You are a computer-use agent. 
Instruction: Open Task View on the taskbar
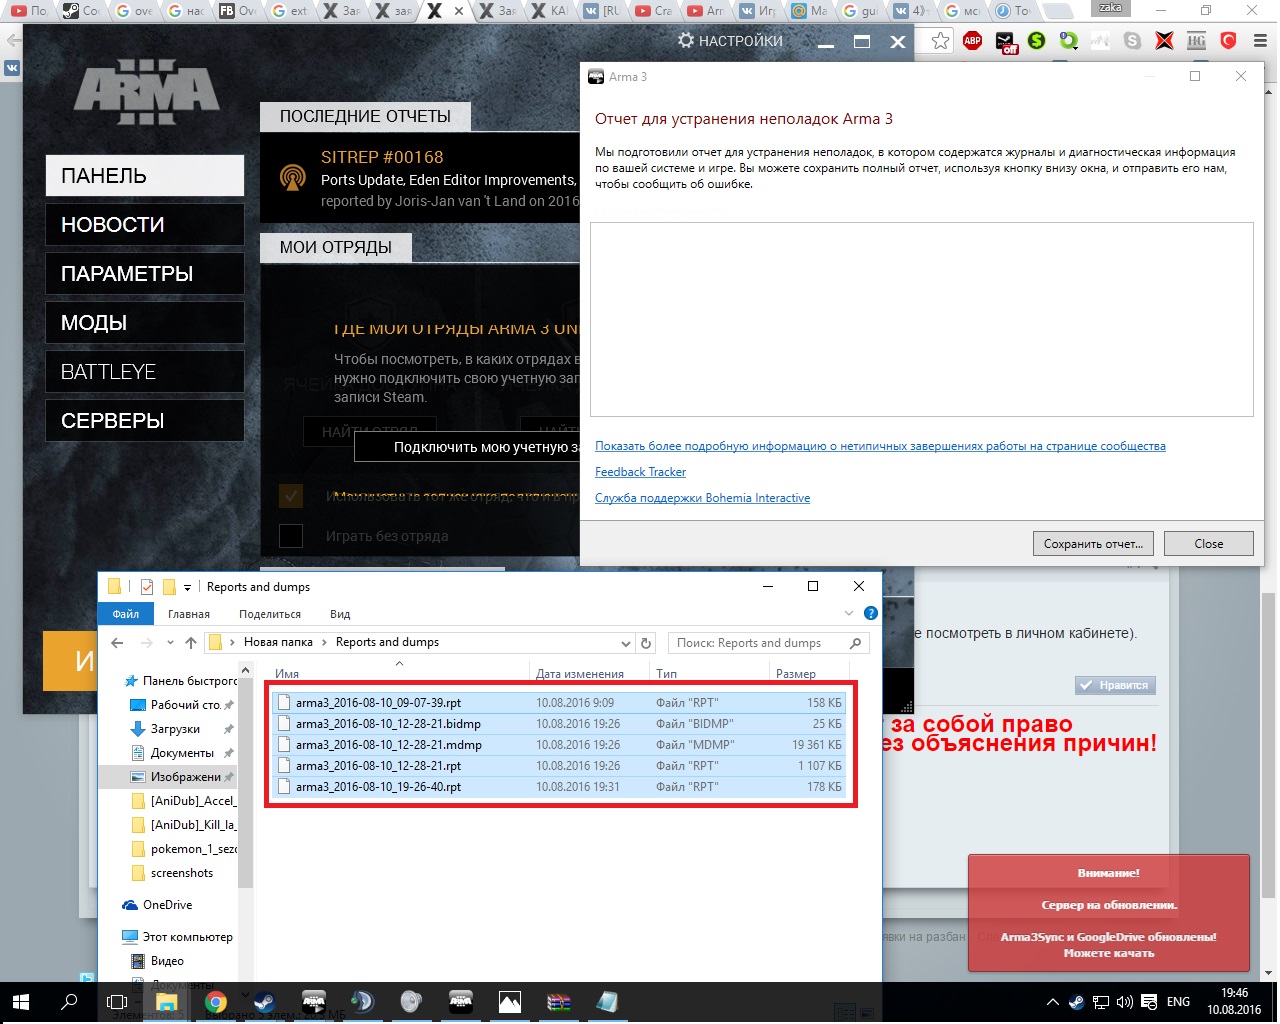(x=117, y=1001)
